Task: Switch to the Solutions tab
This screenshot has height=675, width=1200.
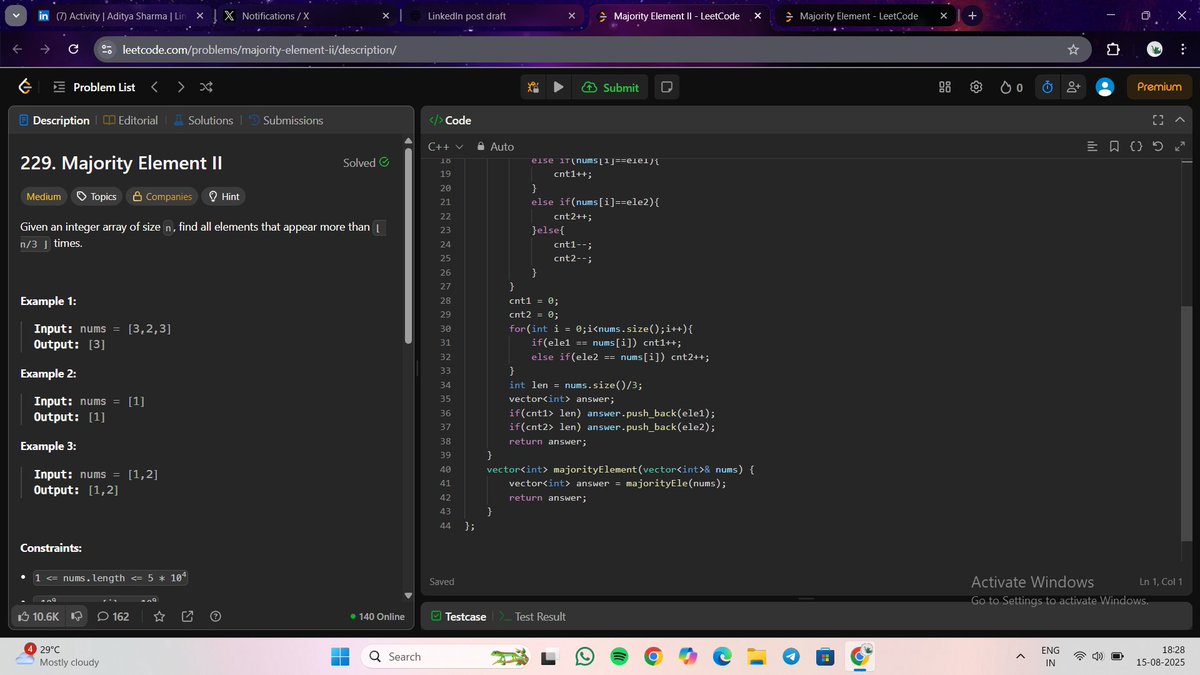Action: coord(203,120)
